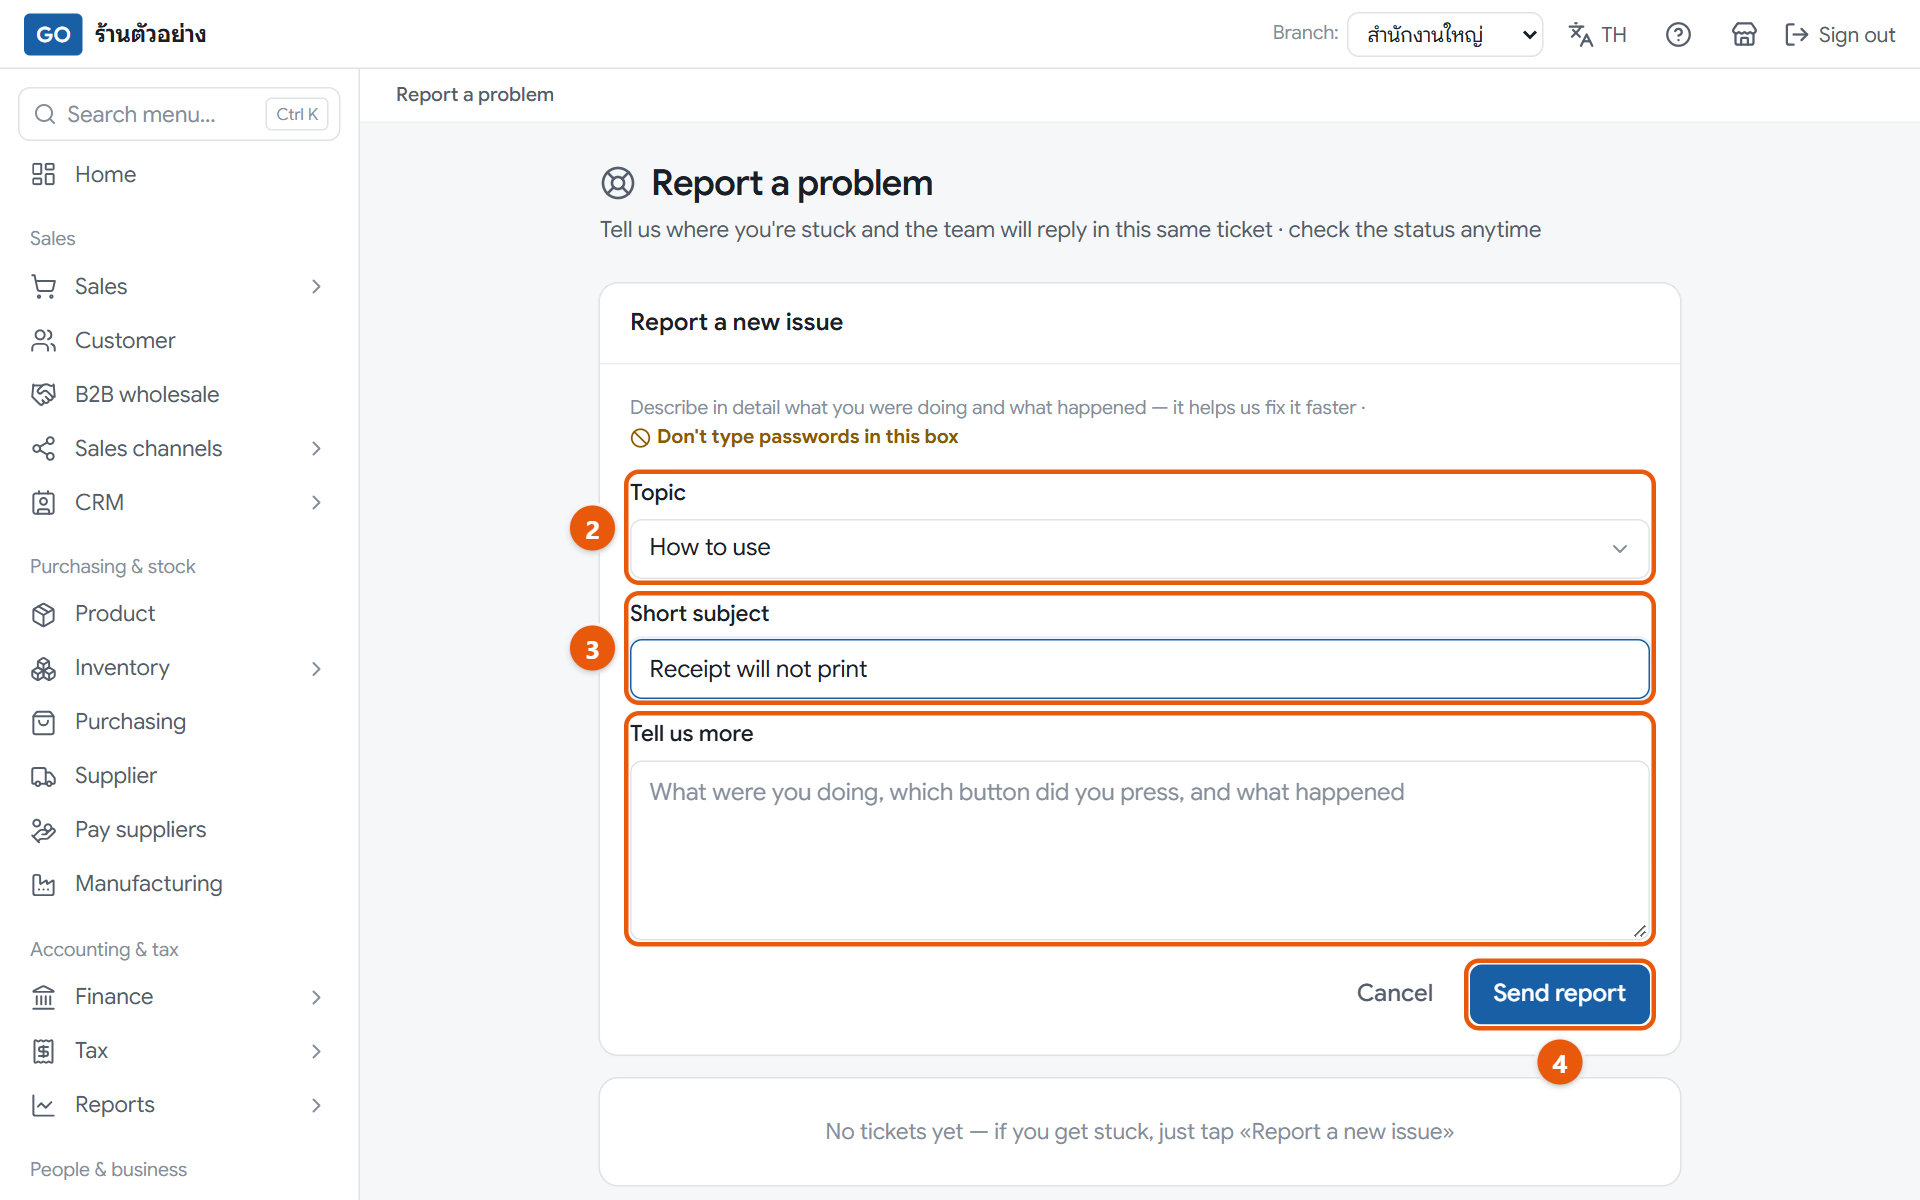The image size is (1920, 1200).
Task: Click the Supplier truck icon
Action: [43, 776]
